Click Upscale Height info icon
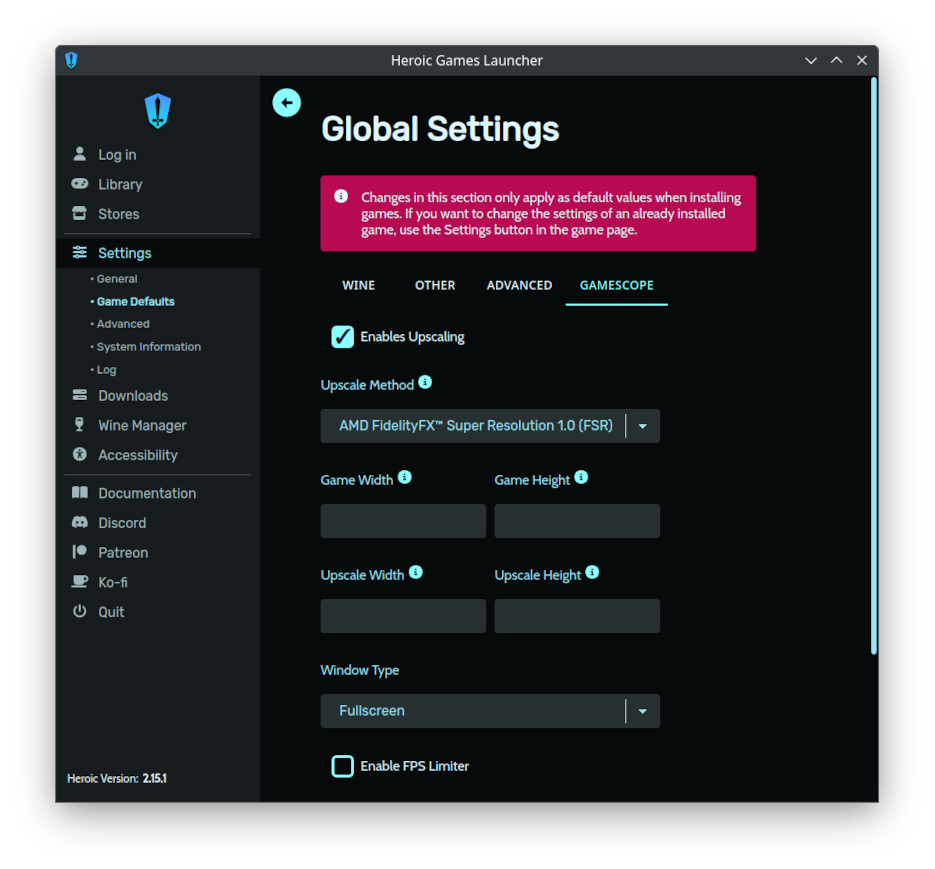Image resolution: width=935 pixels, height=869 pixels. [592, 572]
